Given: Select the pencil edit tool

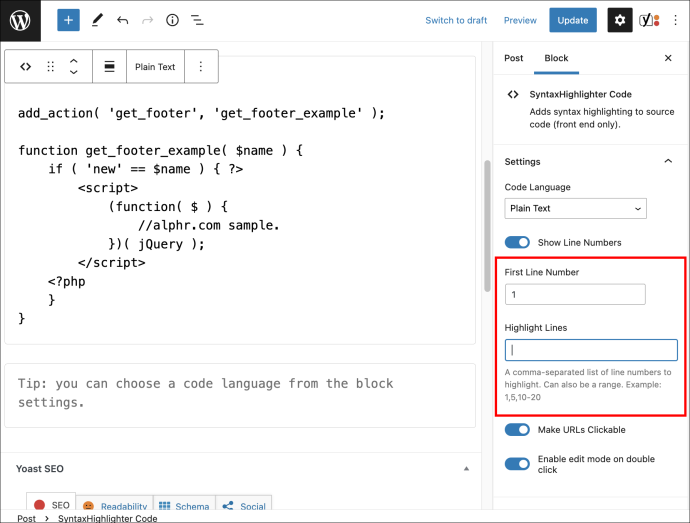Looking at the screenshot, I should (97, 20).
